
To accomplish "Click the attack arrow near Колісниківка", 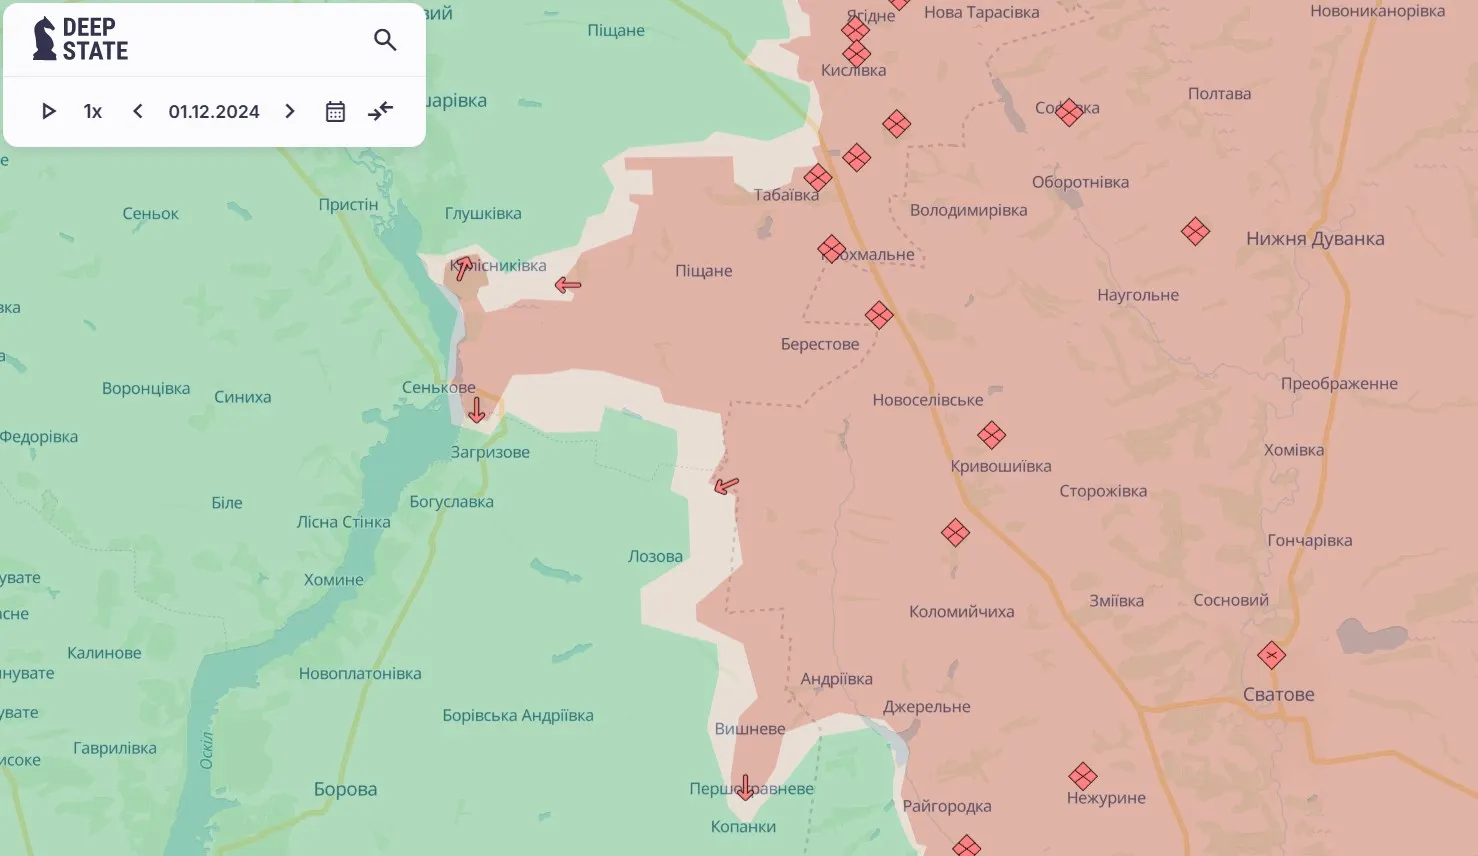I will (463, 267).
